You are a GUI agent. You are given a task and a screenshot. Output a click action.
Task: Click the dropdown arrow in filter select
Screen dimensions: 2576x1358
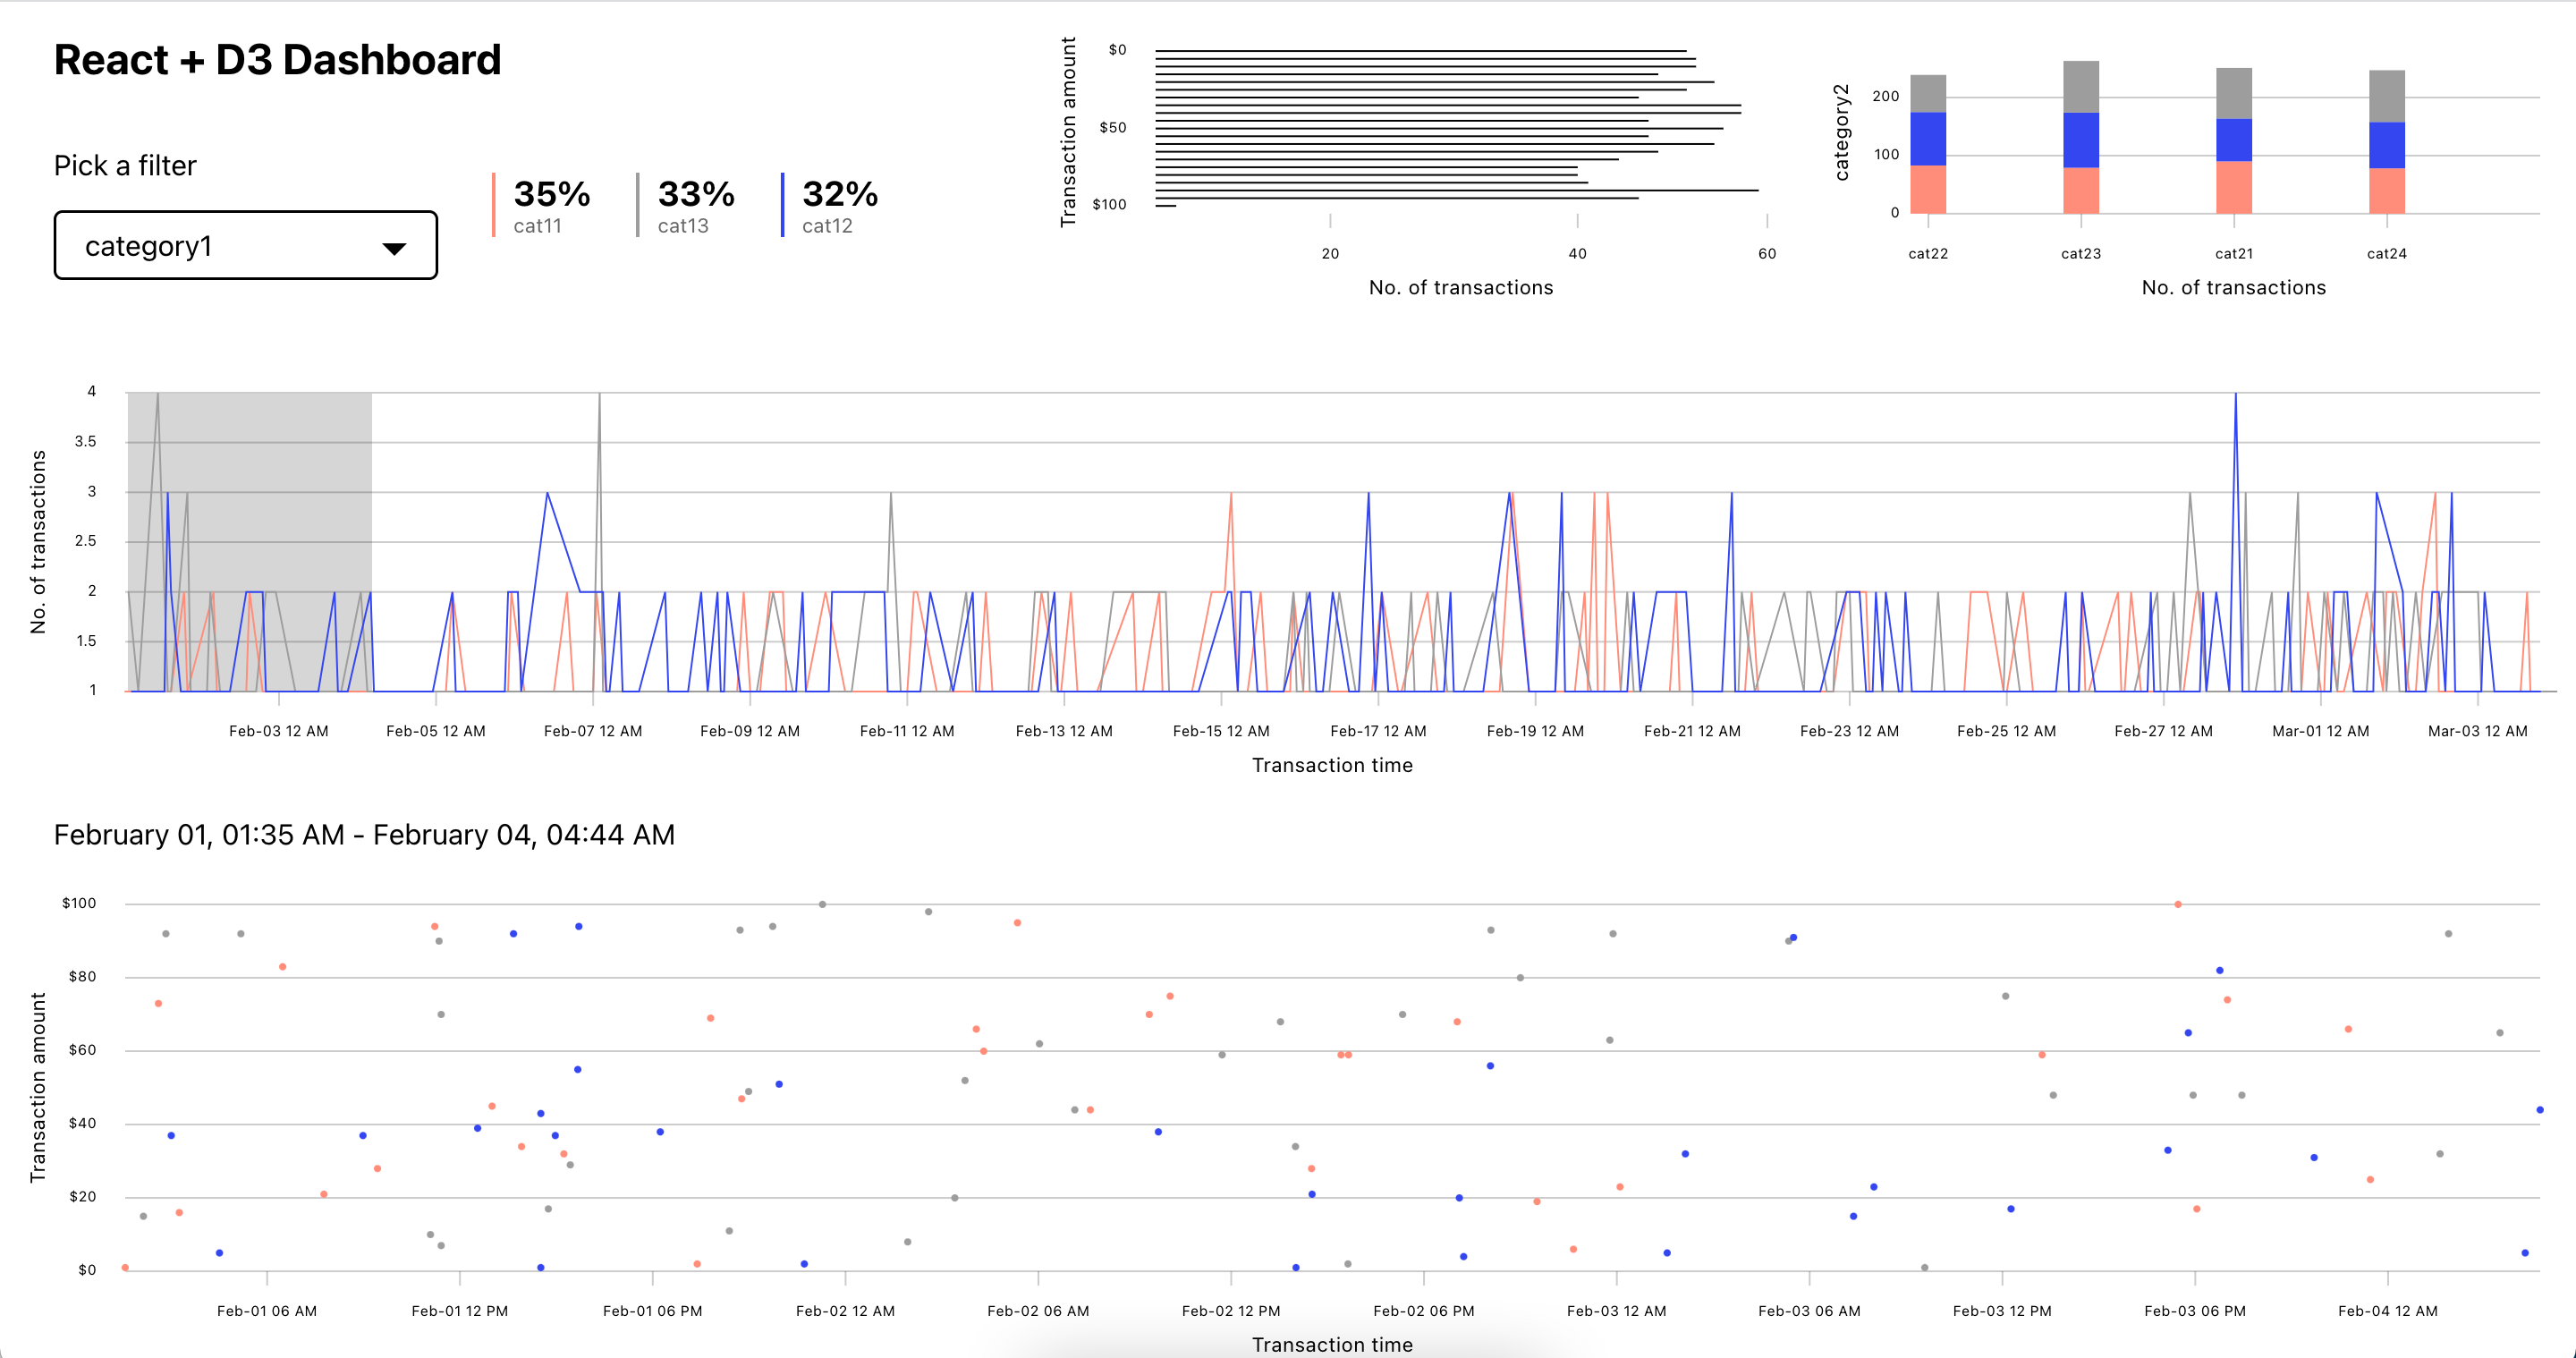(394, 248)
